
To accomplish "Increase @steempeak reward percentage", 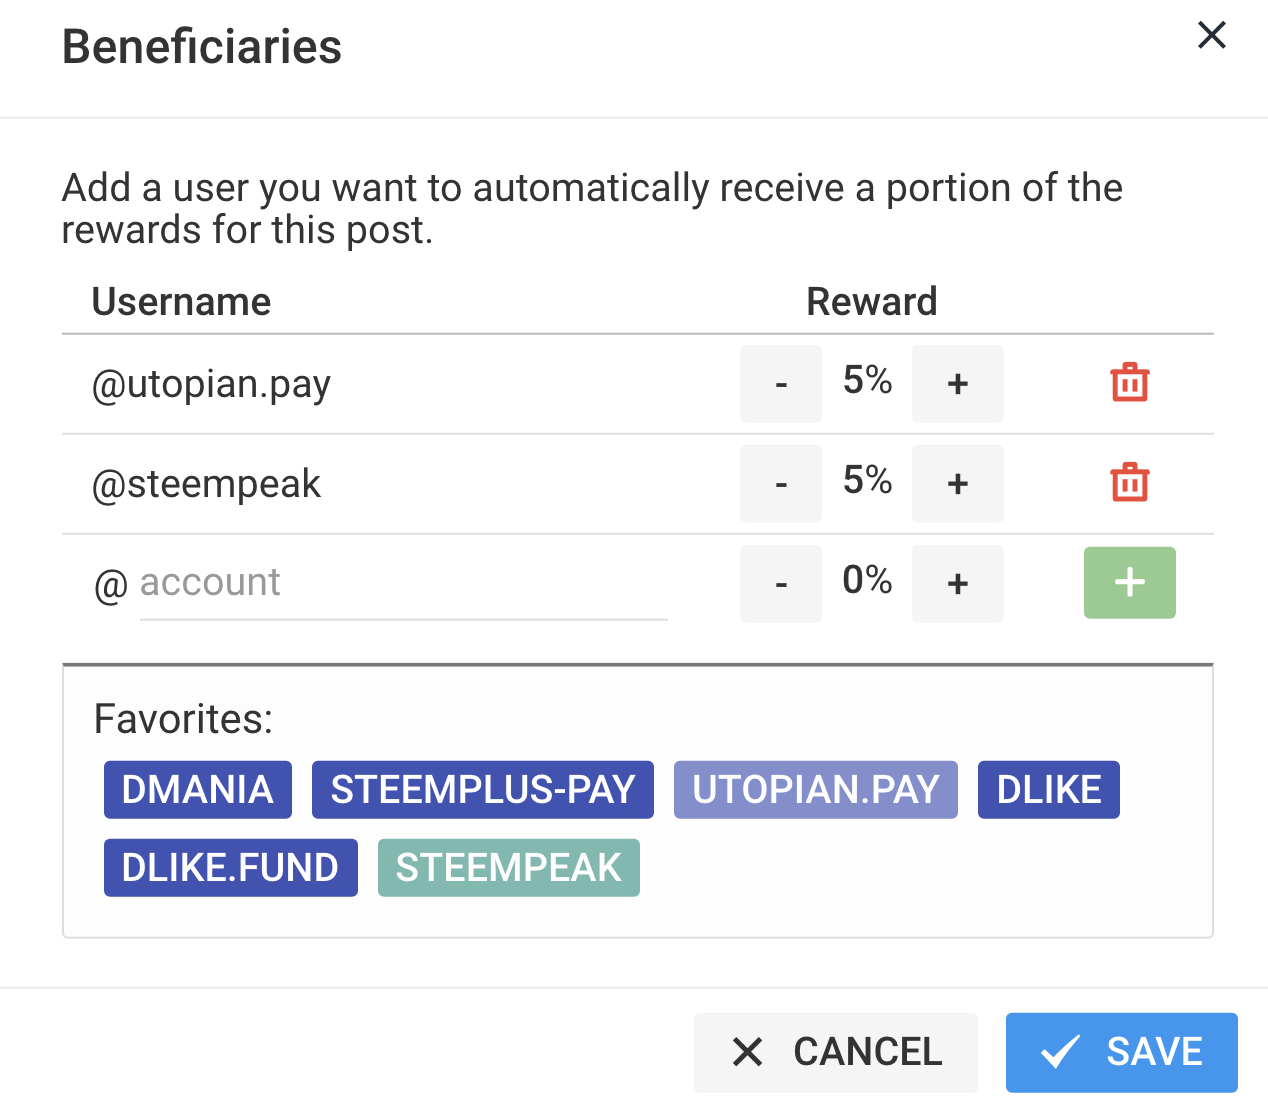I will 957,484.
